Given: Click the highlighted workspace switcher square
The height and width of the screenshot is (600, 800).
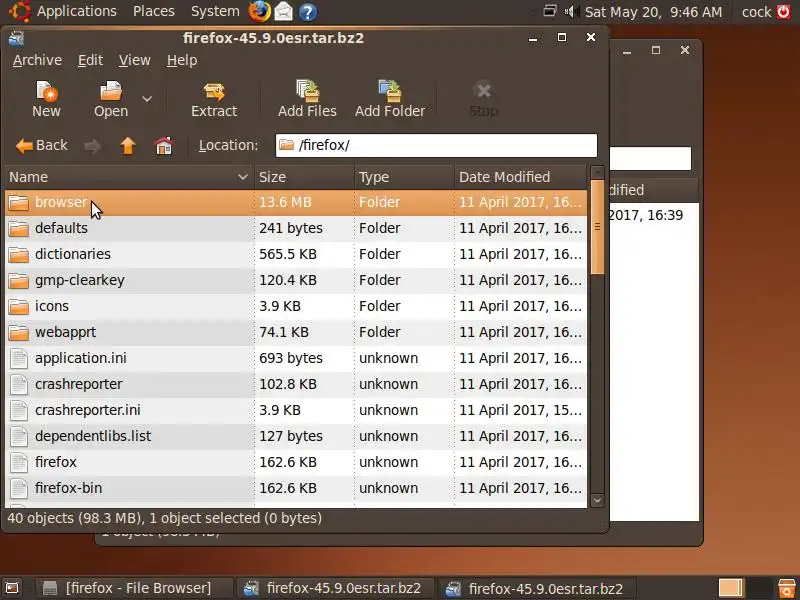Looking at the screenshot, I should tap(731, 588).
